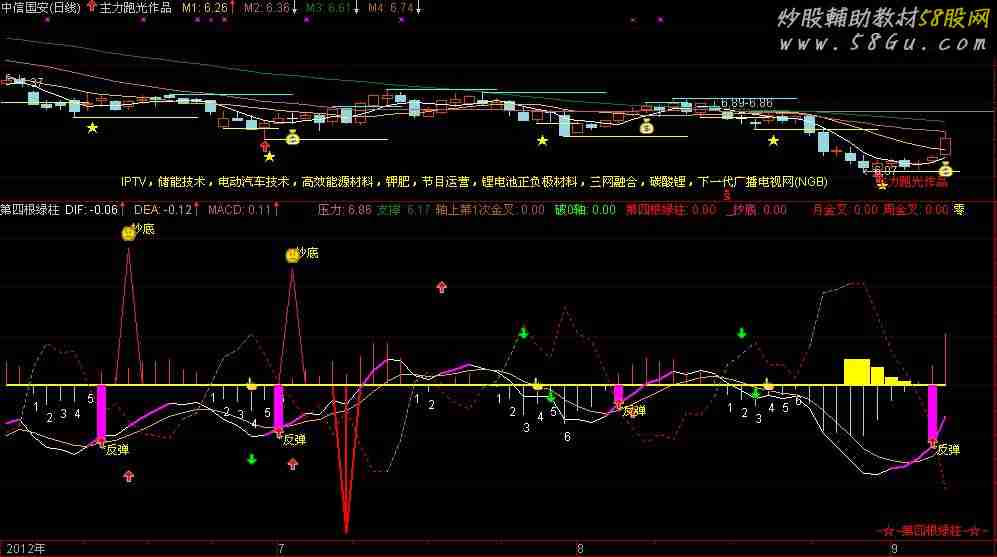997x557 pixels.
Task: Click the money bag icon just after July start
Action: click(292, 137)
